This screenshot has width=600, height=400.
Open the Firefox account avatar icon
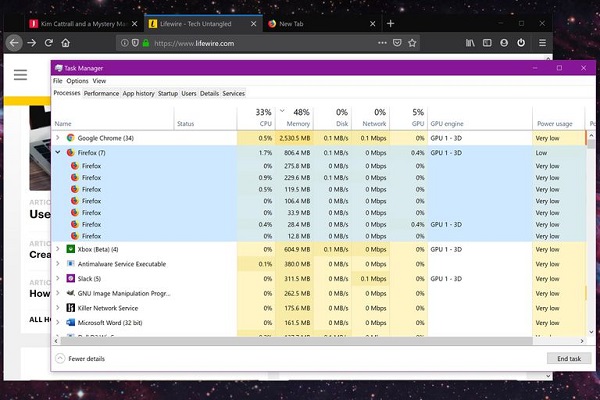pos(504,43)
